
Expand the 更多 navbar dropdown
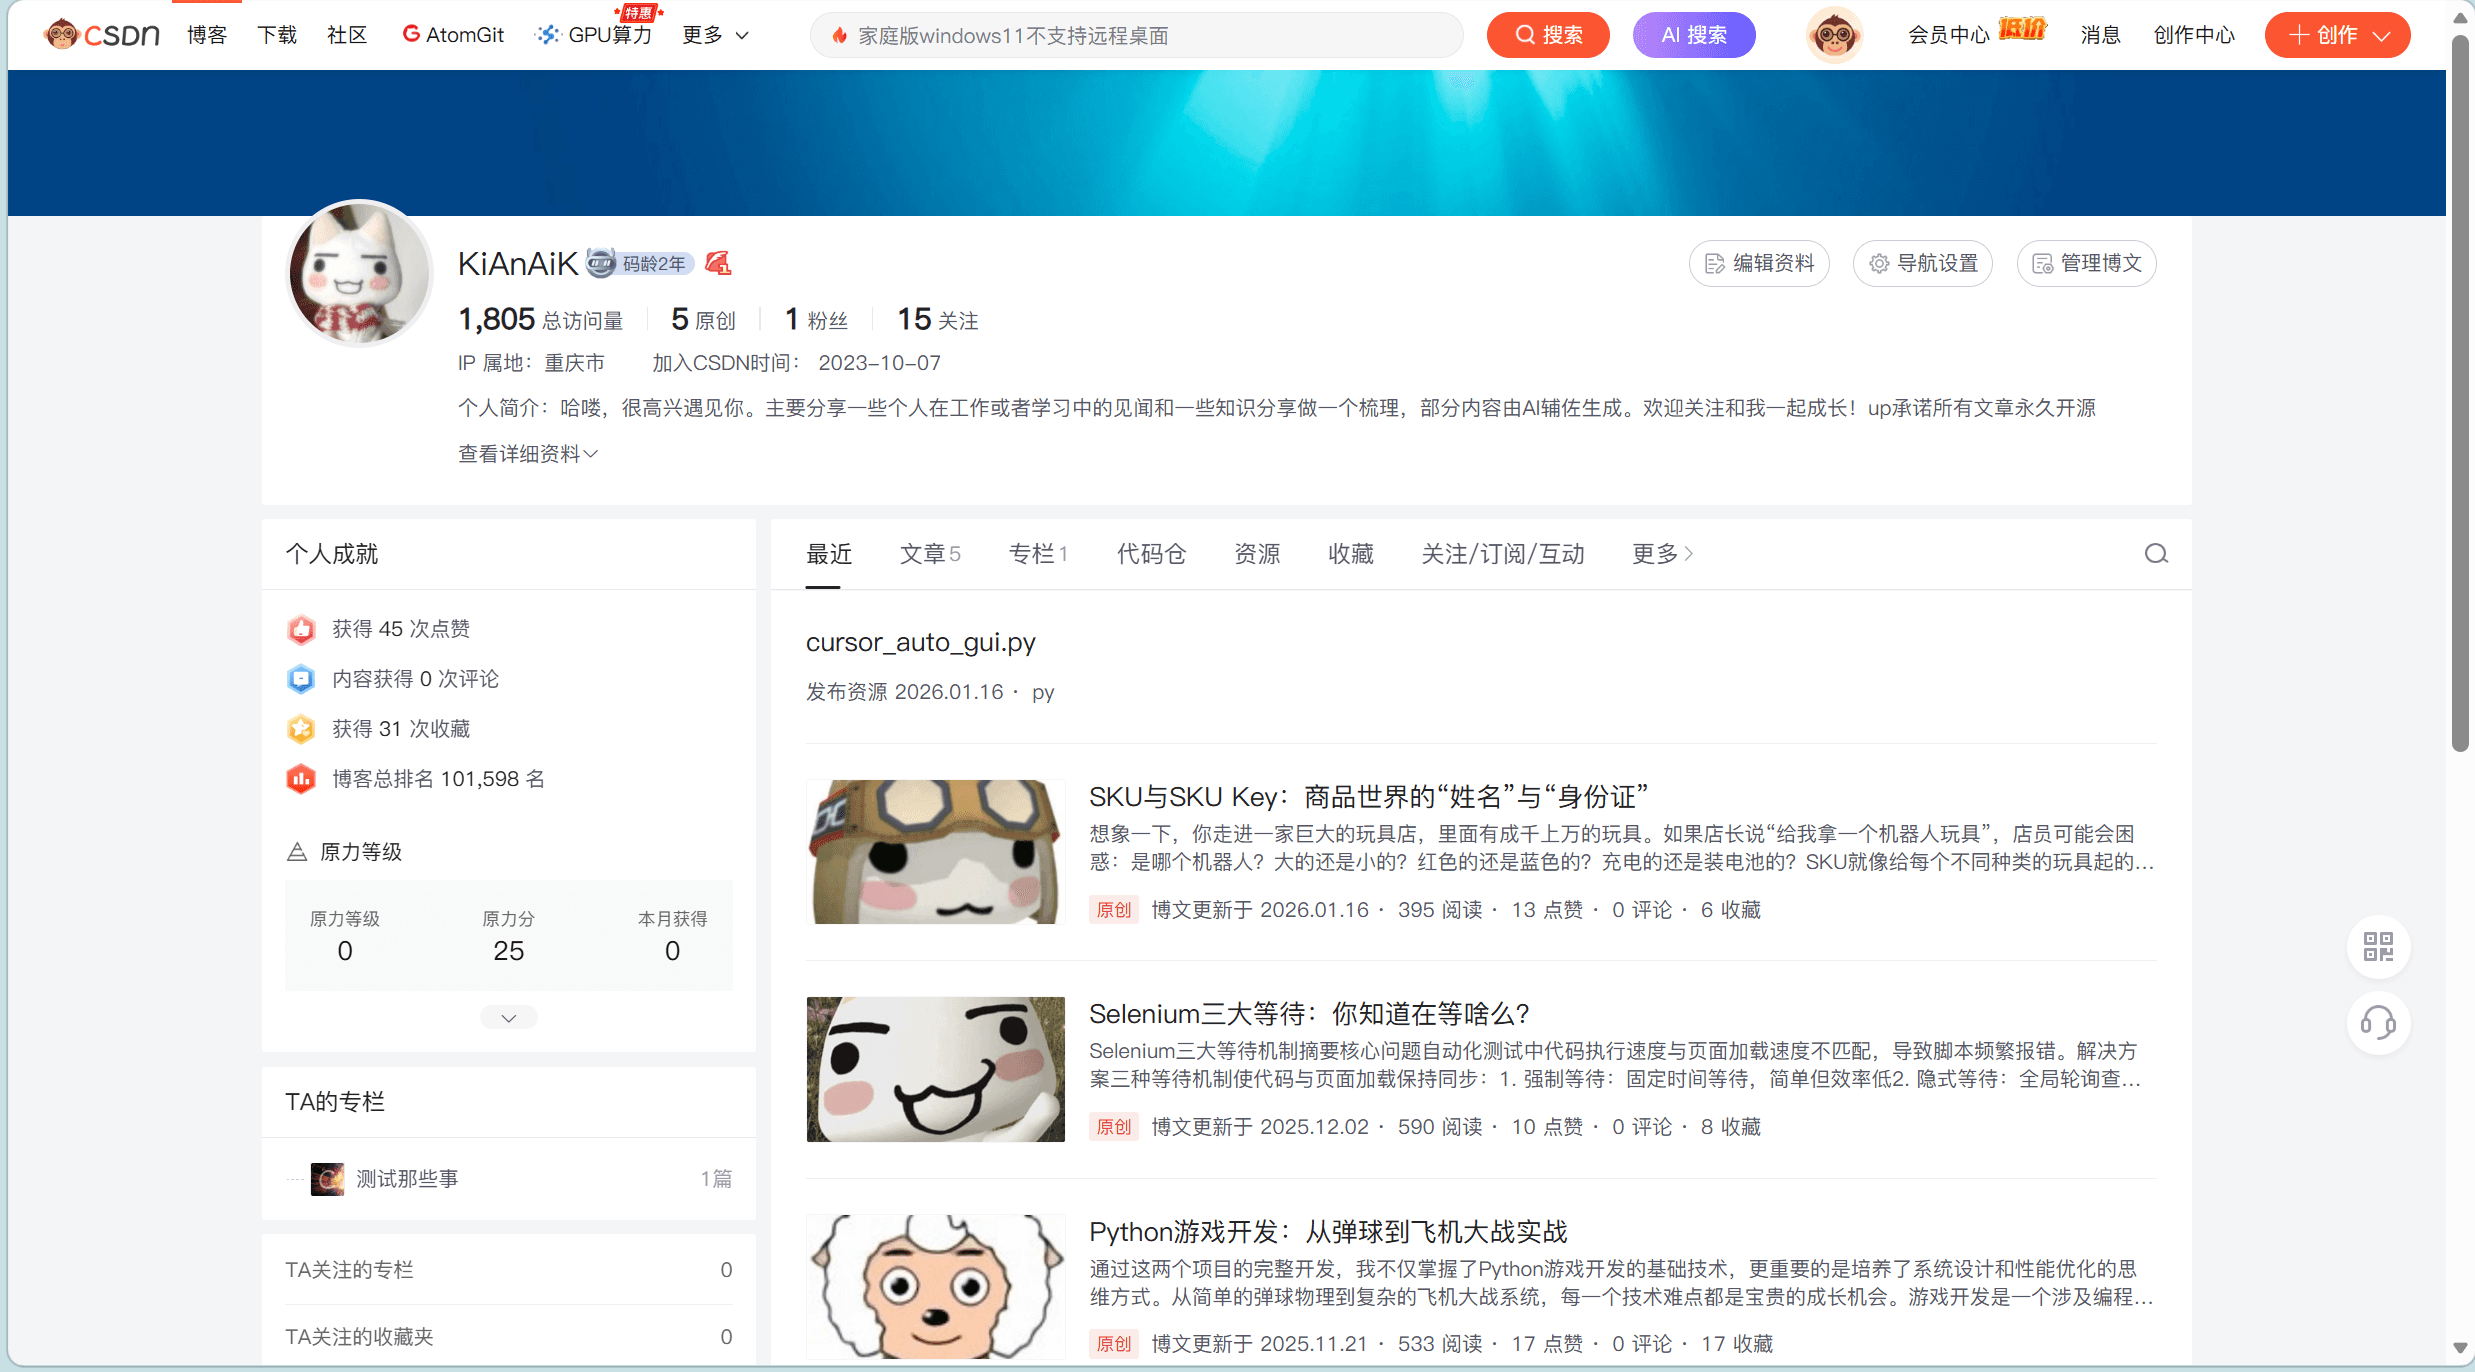[715, 35]
